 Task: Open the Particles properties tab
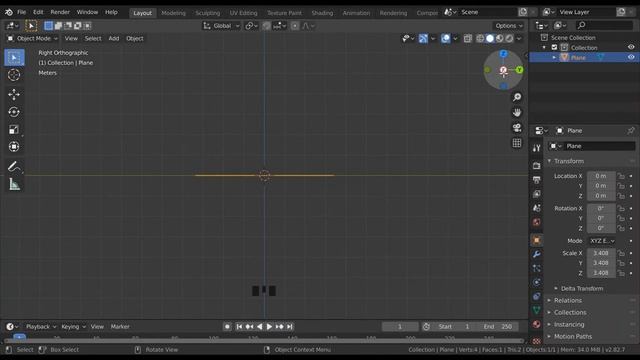pos(536,268)
